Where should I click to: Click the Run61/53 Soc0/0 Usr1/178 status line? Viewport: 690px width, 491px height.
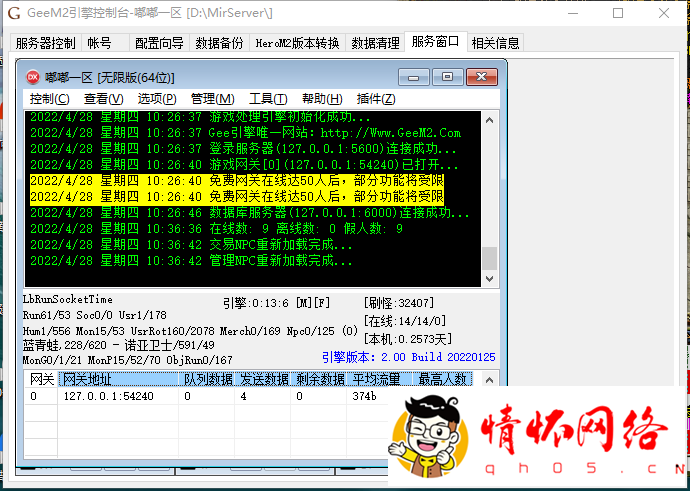pos(95,315)
